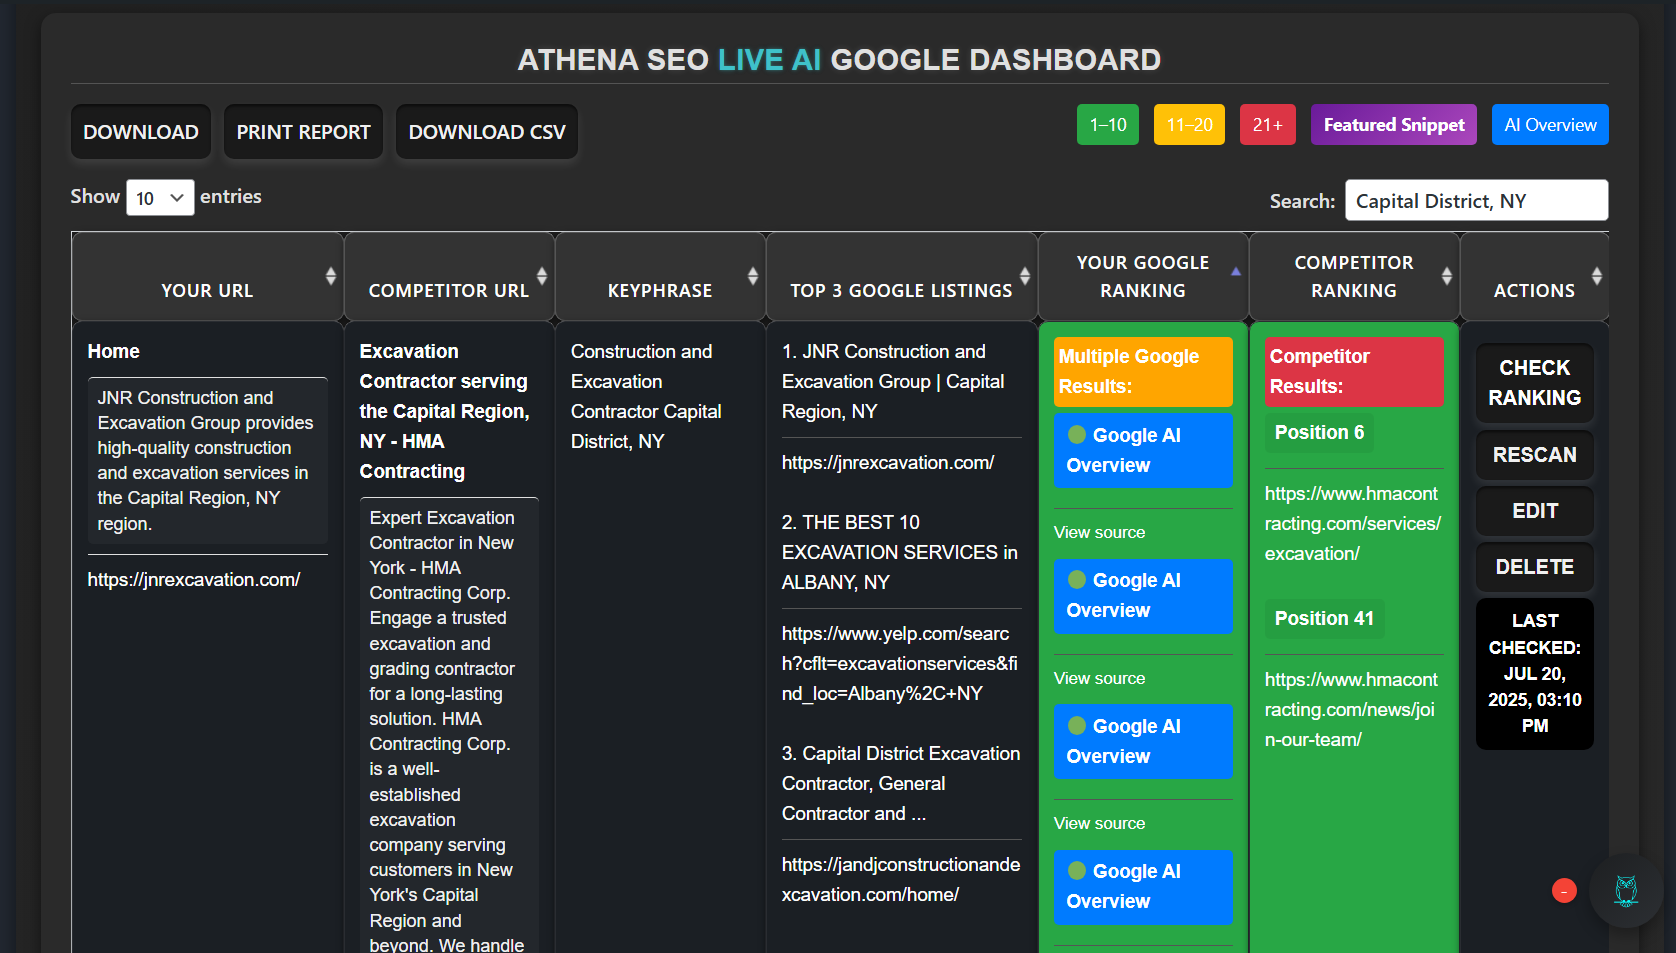Click the keyphrase cell text
The width and height of the screenshot is (1676, 953).
646,397
